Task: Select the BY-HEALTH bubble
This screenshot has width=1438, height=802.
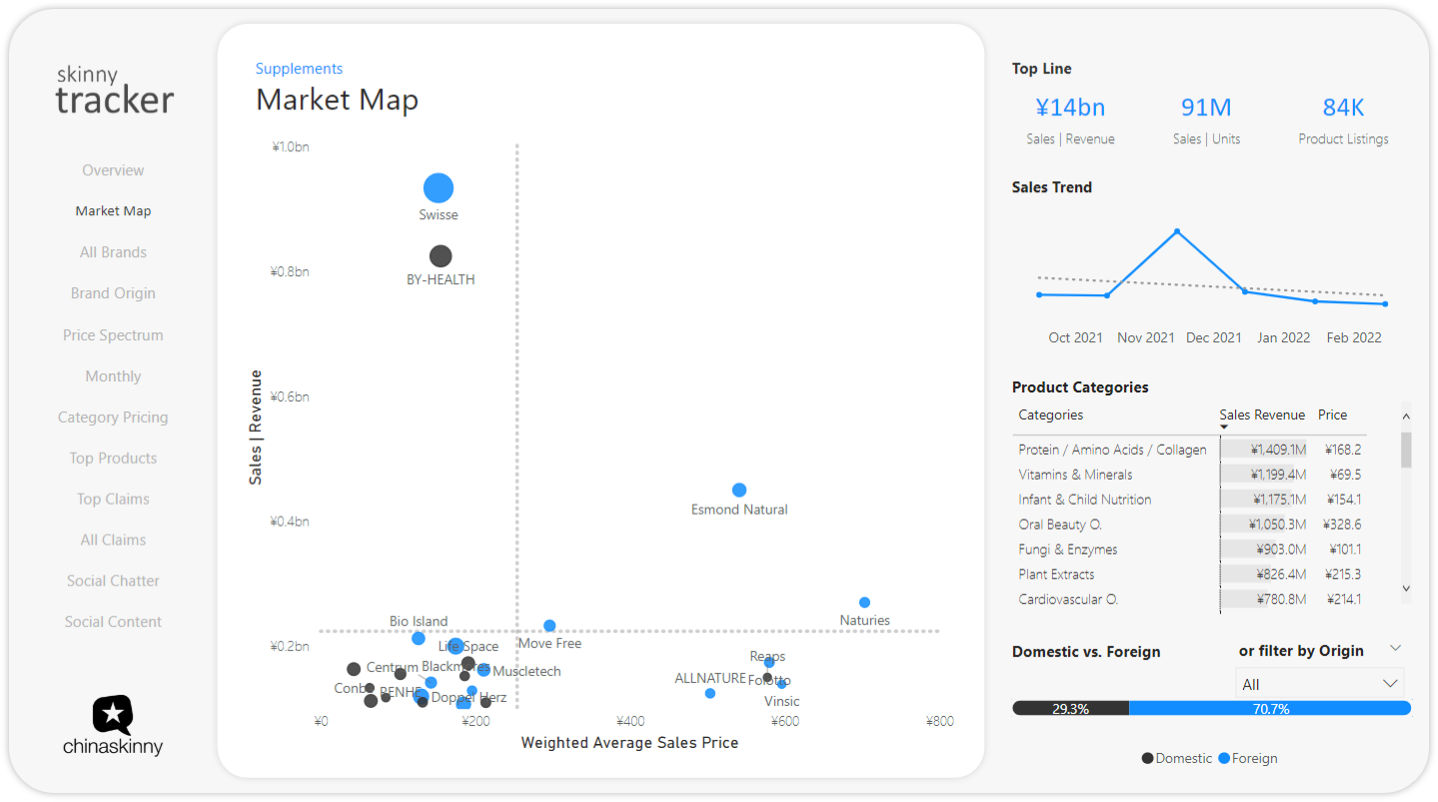Action: tap(440, 256)
